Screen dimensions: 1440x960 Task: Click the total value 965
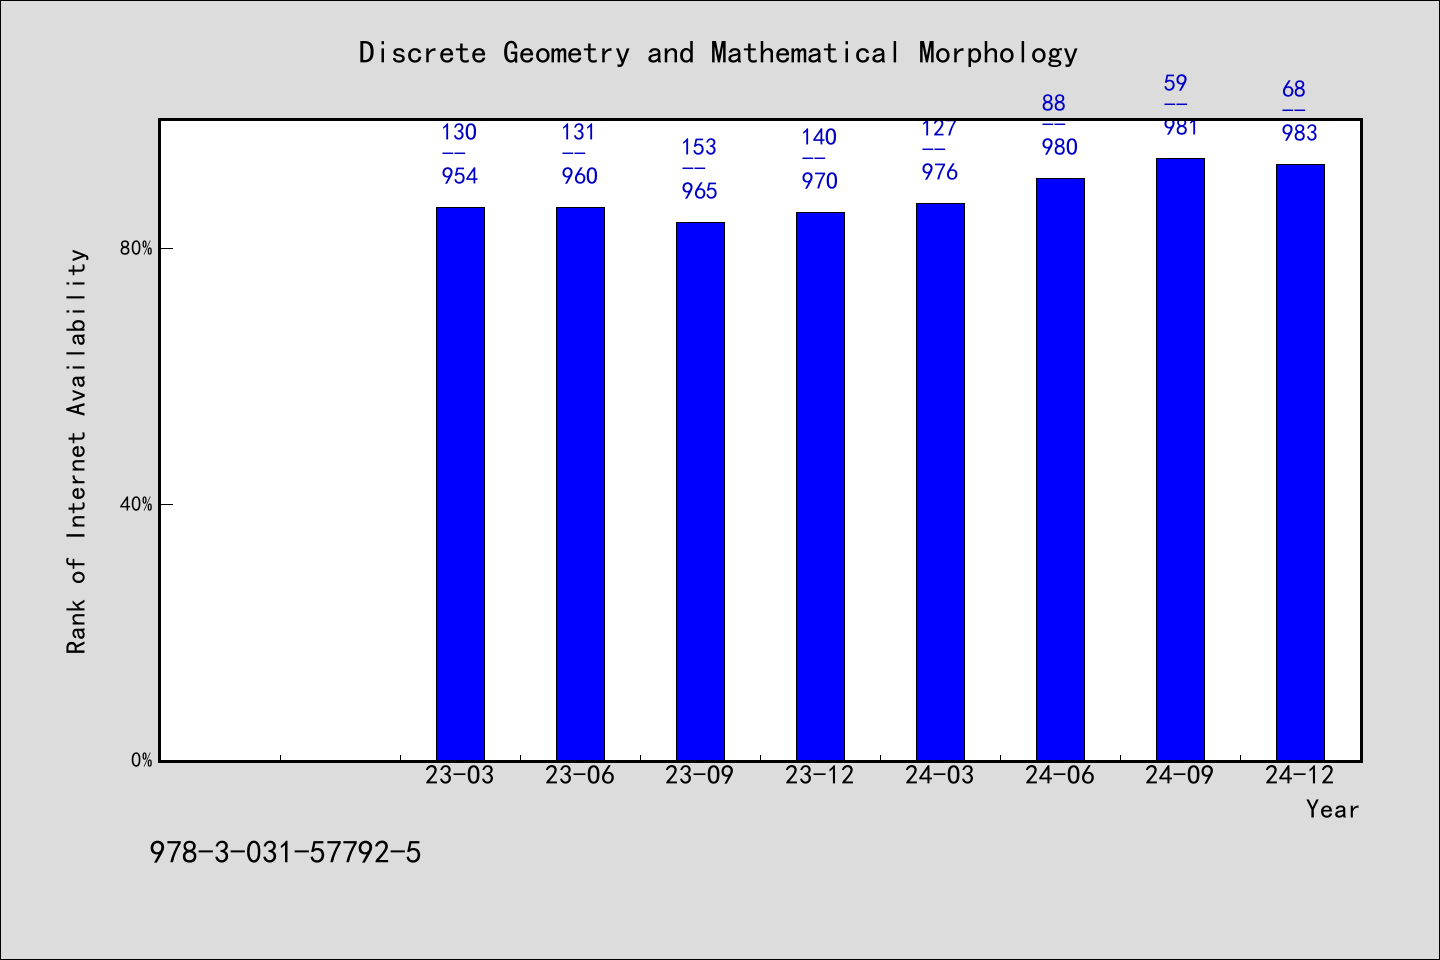pos(700,191)
